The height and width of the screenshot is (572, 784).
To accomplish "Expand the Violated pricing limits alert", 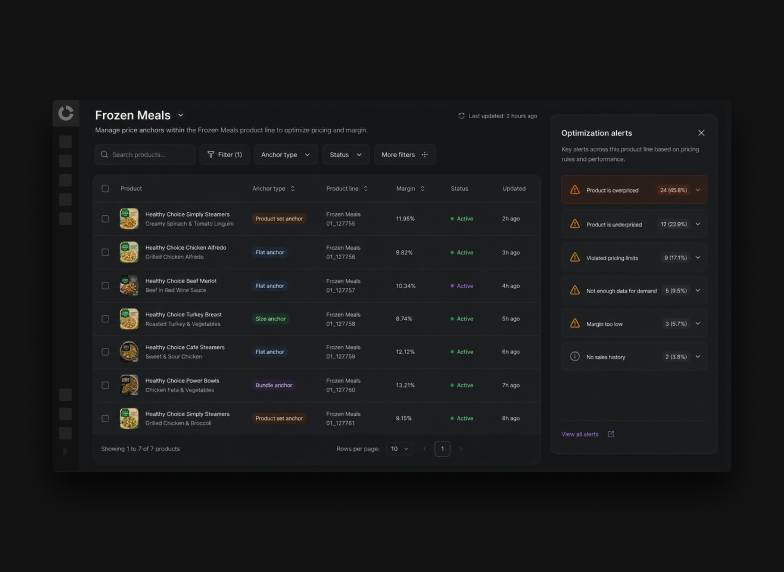I will 698,258.
